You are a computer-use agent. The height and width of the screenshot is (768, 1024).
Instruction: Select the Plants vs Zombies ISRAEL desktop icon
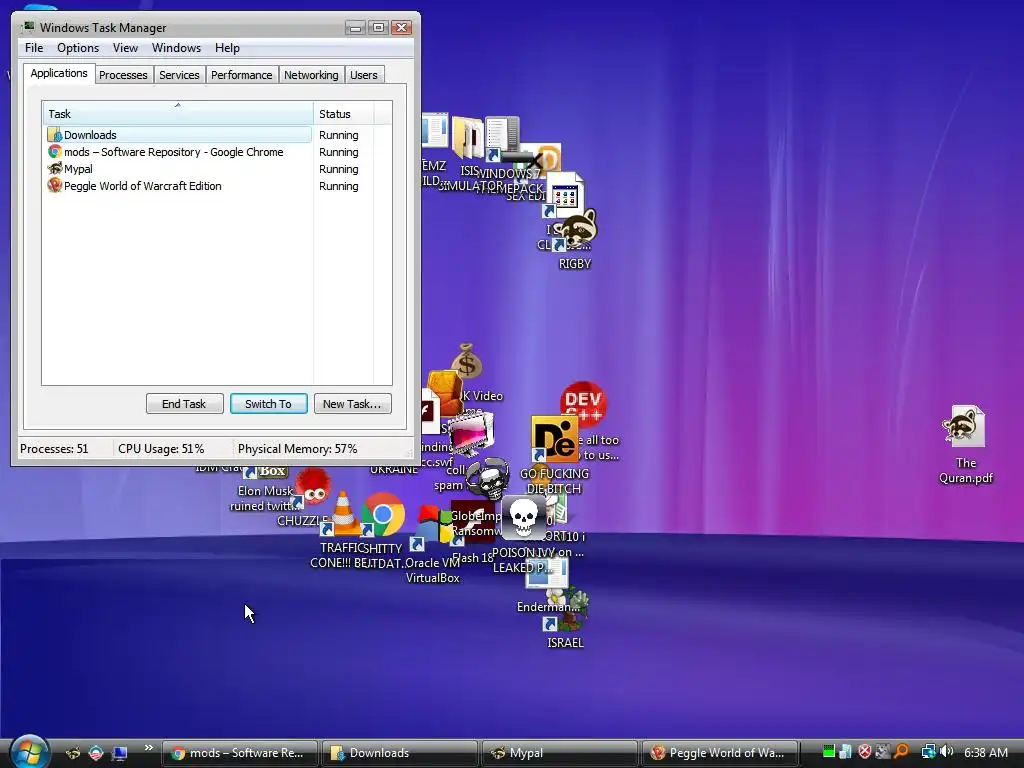[567, 618]
